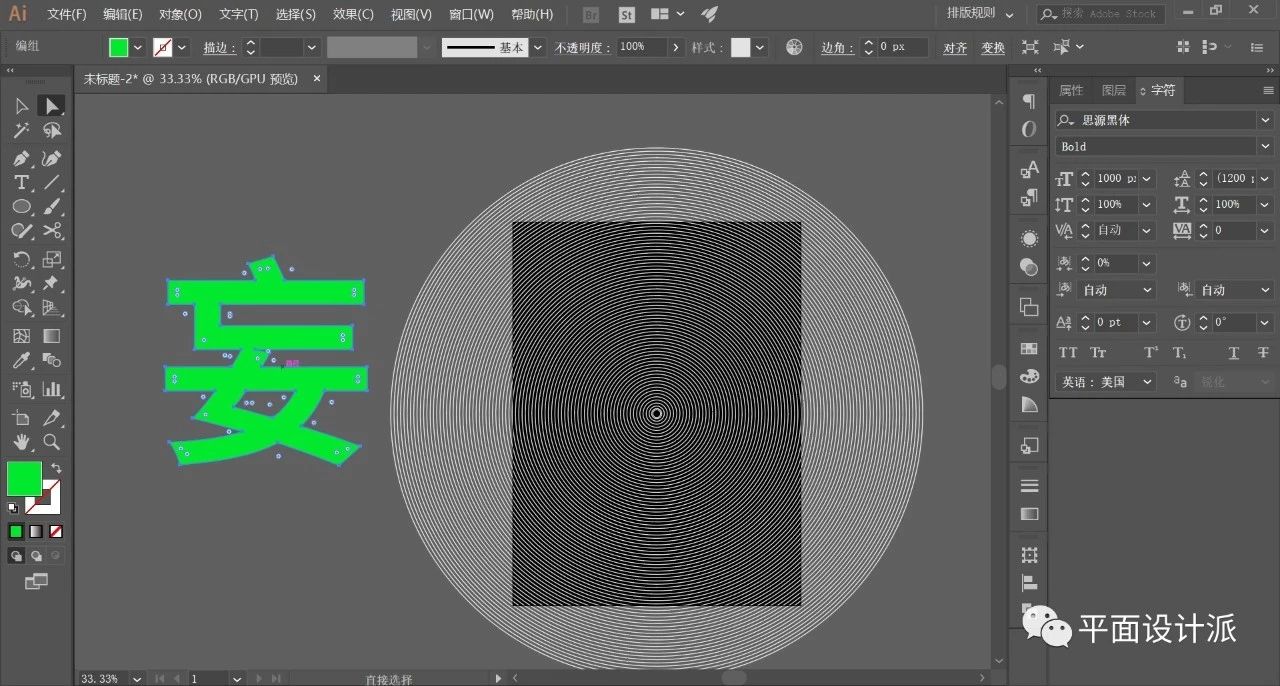1280x686 pixels.
Task: Select the Scissors tool
Action: pyautogui.click(x=52, y=231)
